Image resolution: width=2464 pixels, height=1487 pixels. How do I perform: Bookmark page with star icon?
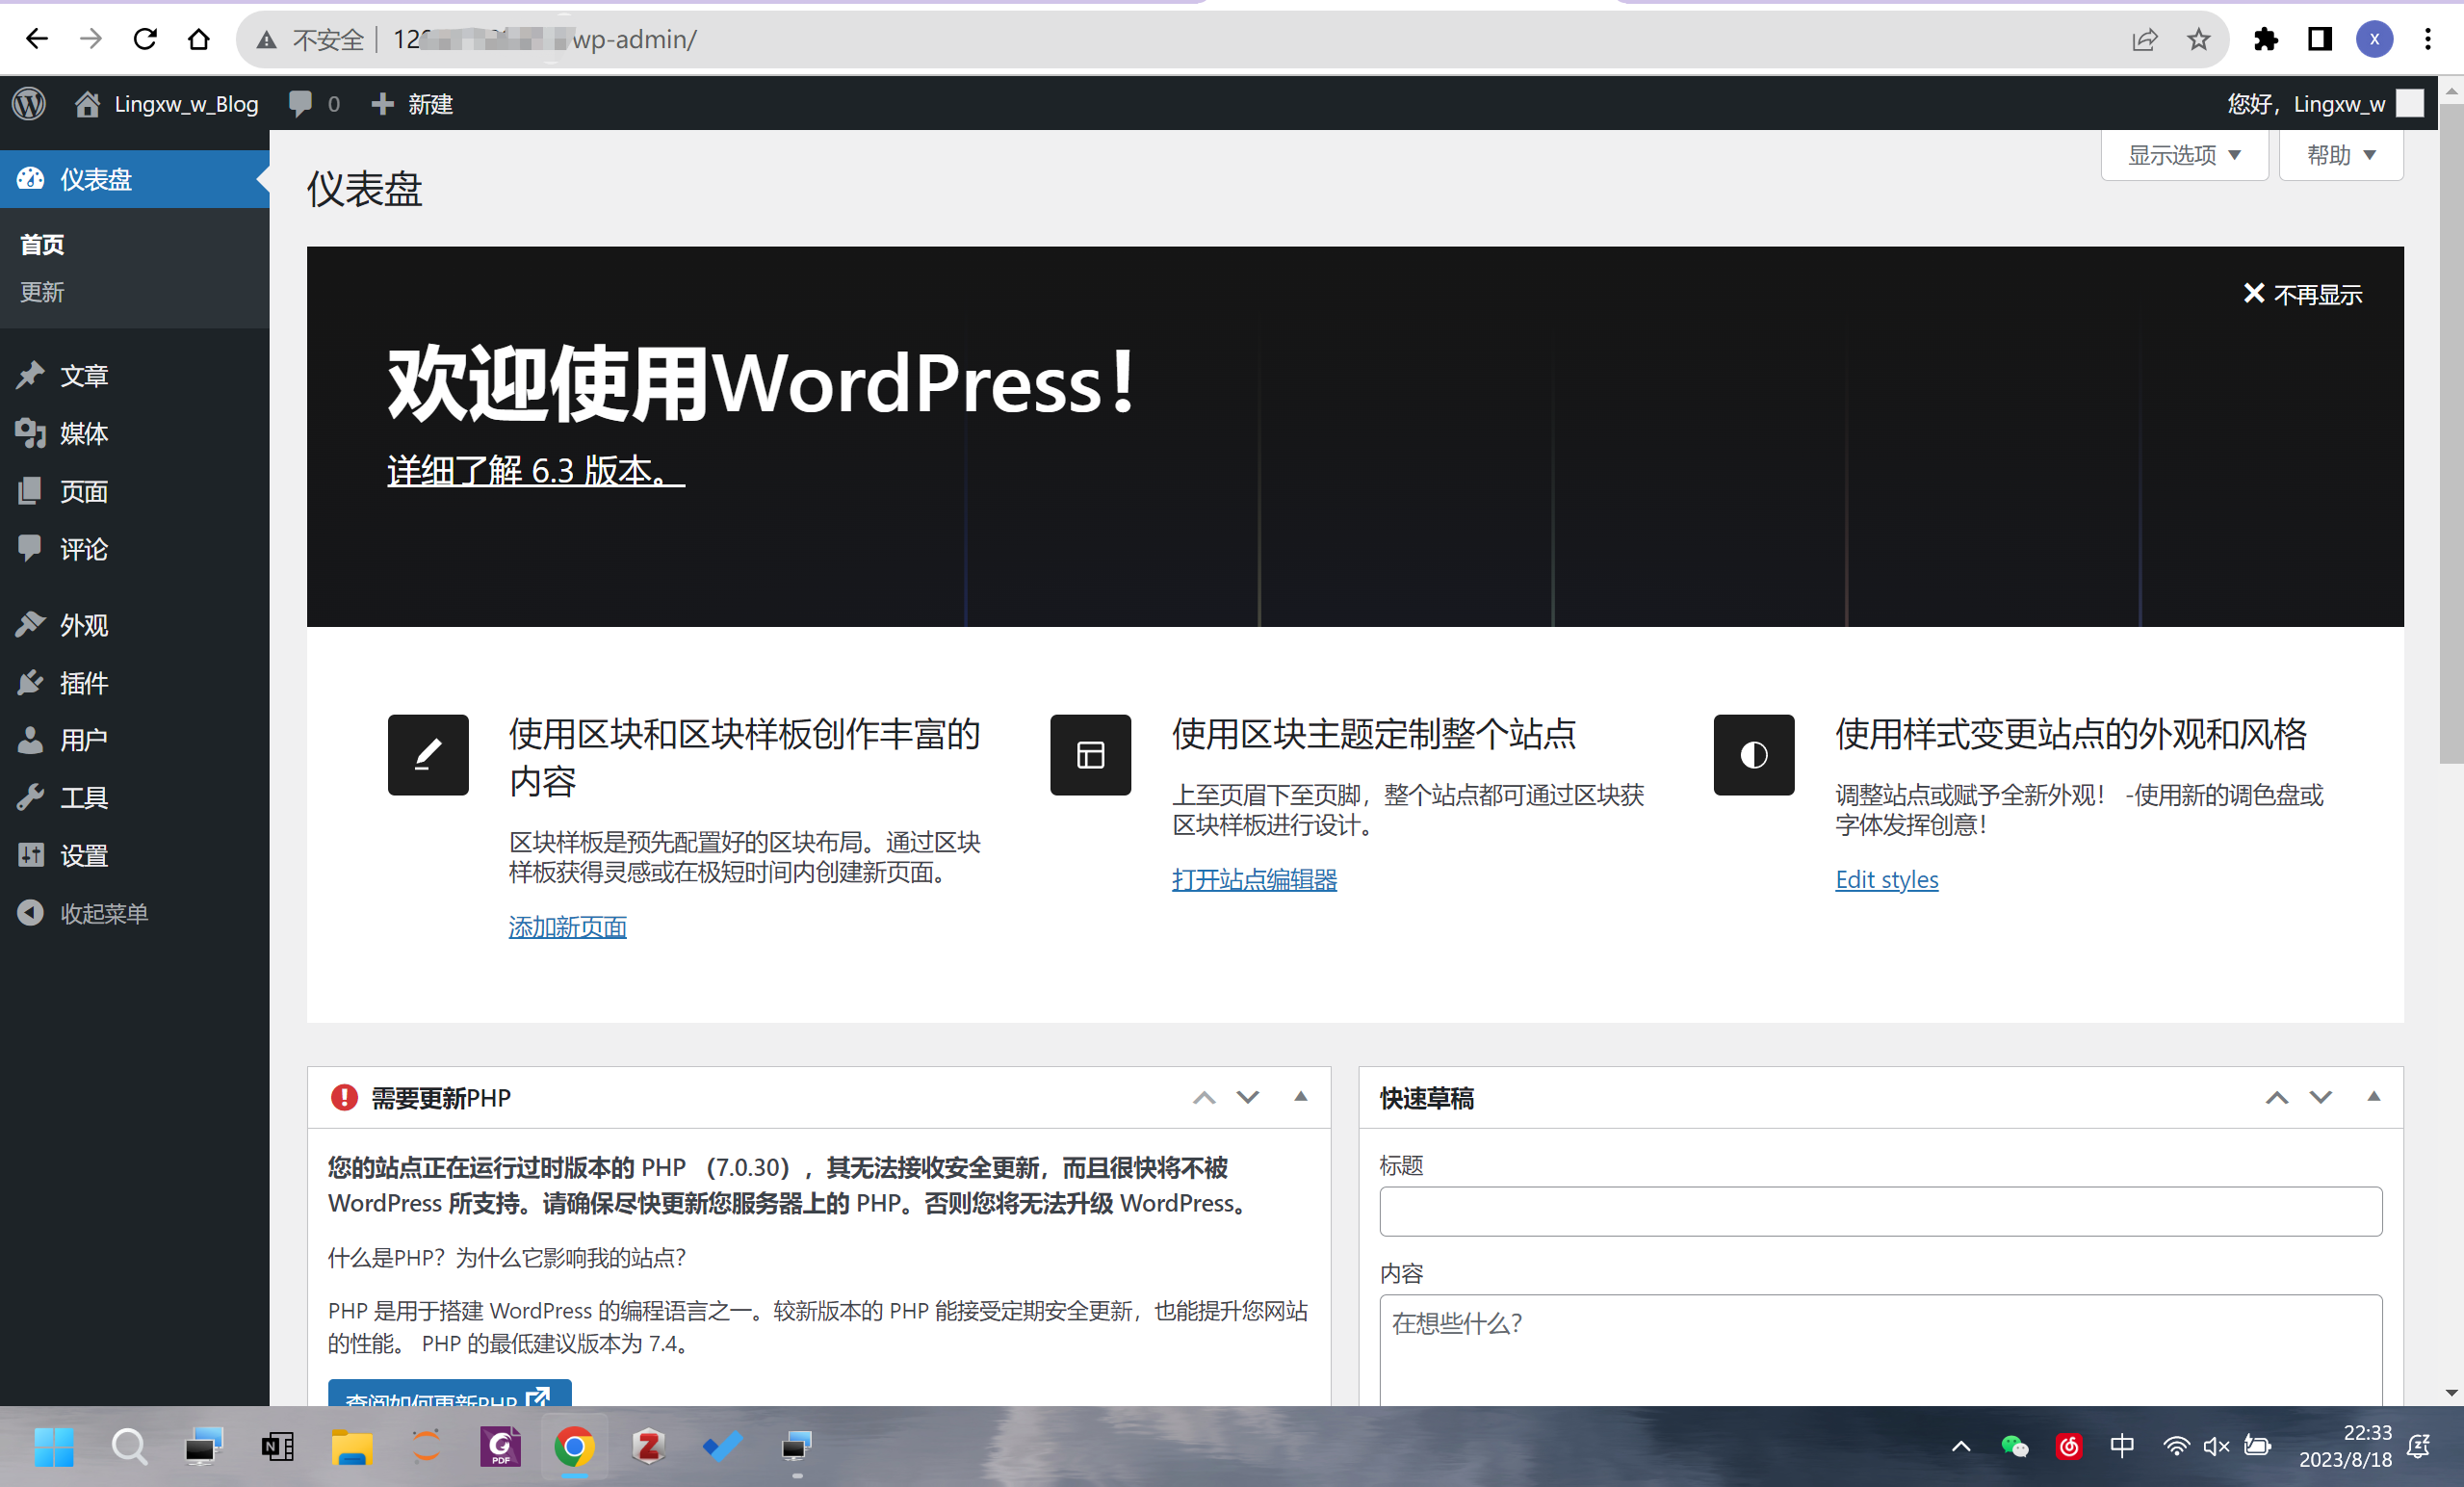2198,39
